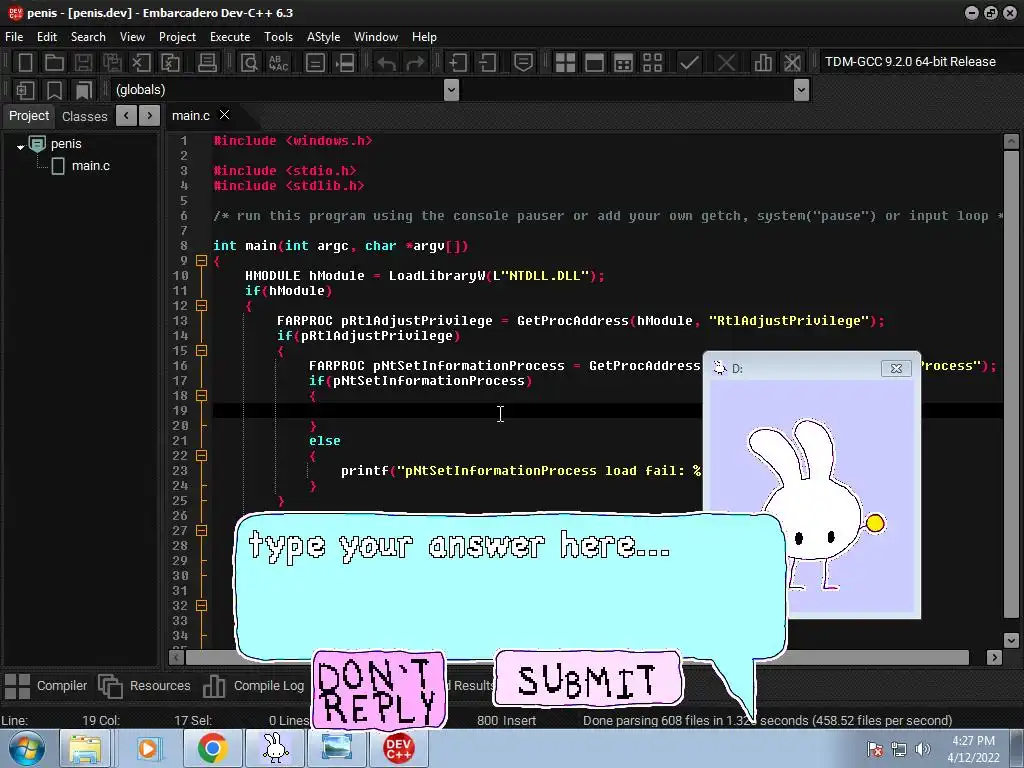Toggle code fold at line 22

[201, 456]
